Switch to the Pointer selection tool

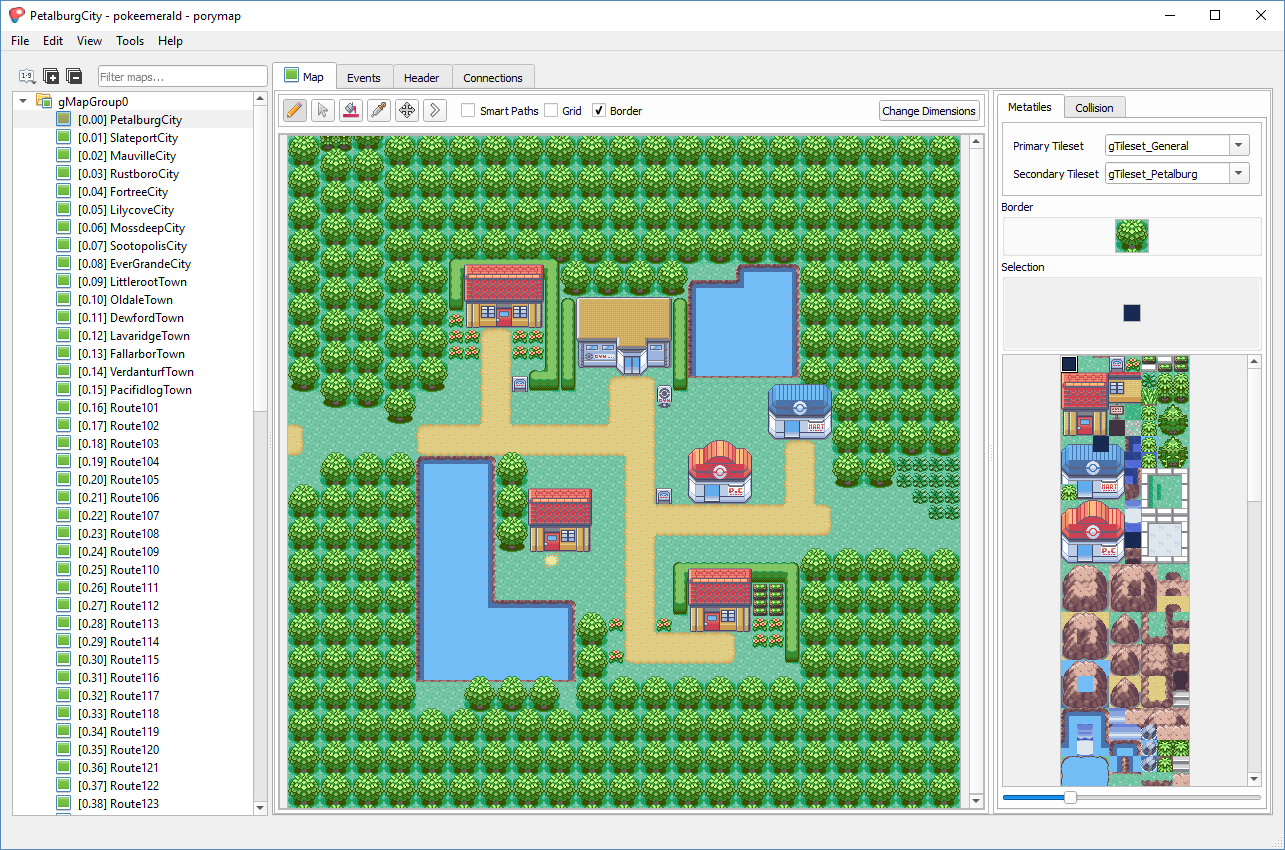point(322,110)
